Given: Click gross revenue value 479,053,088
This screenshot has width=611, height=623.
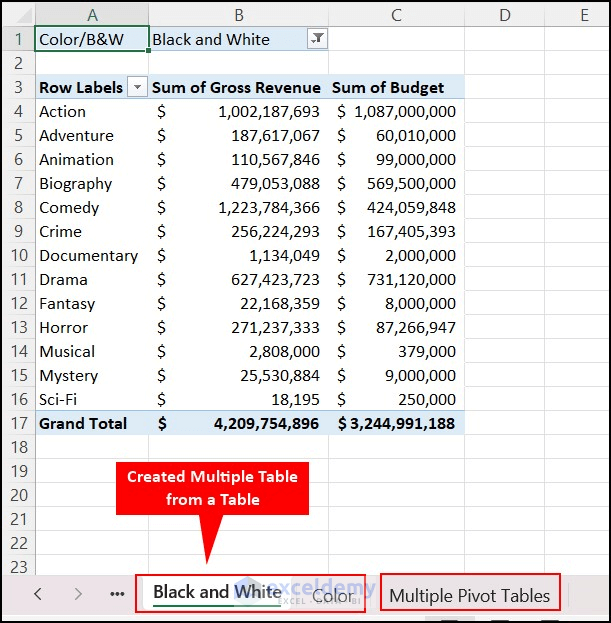Looking at the screenshot, I should [x=276, y=184].
